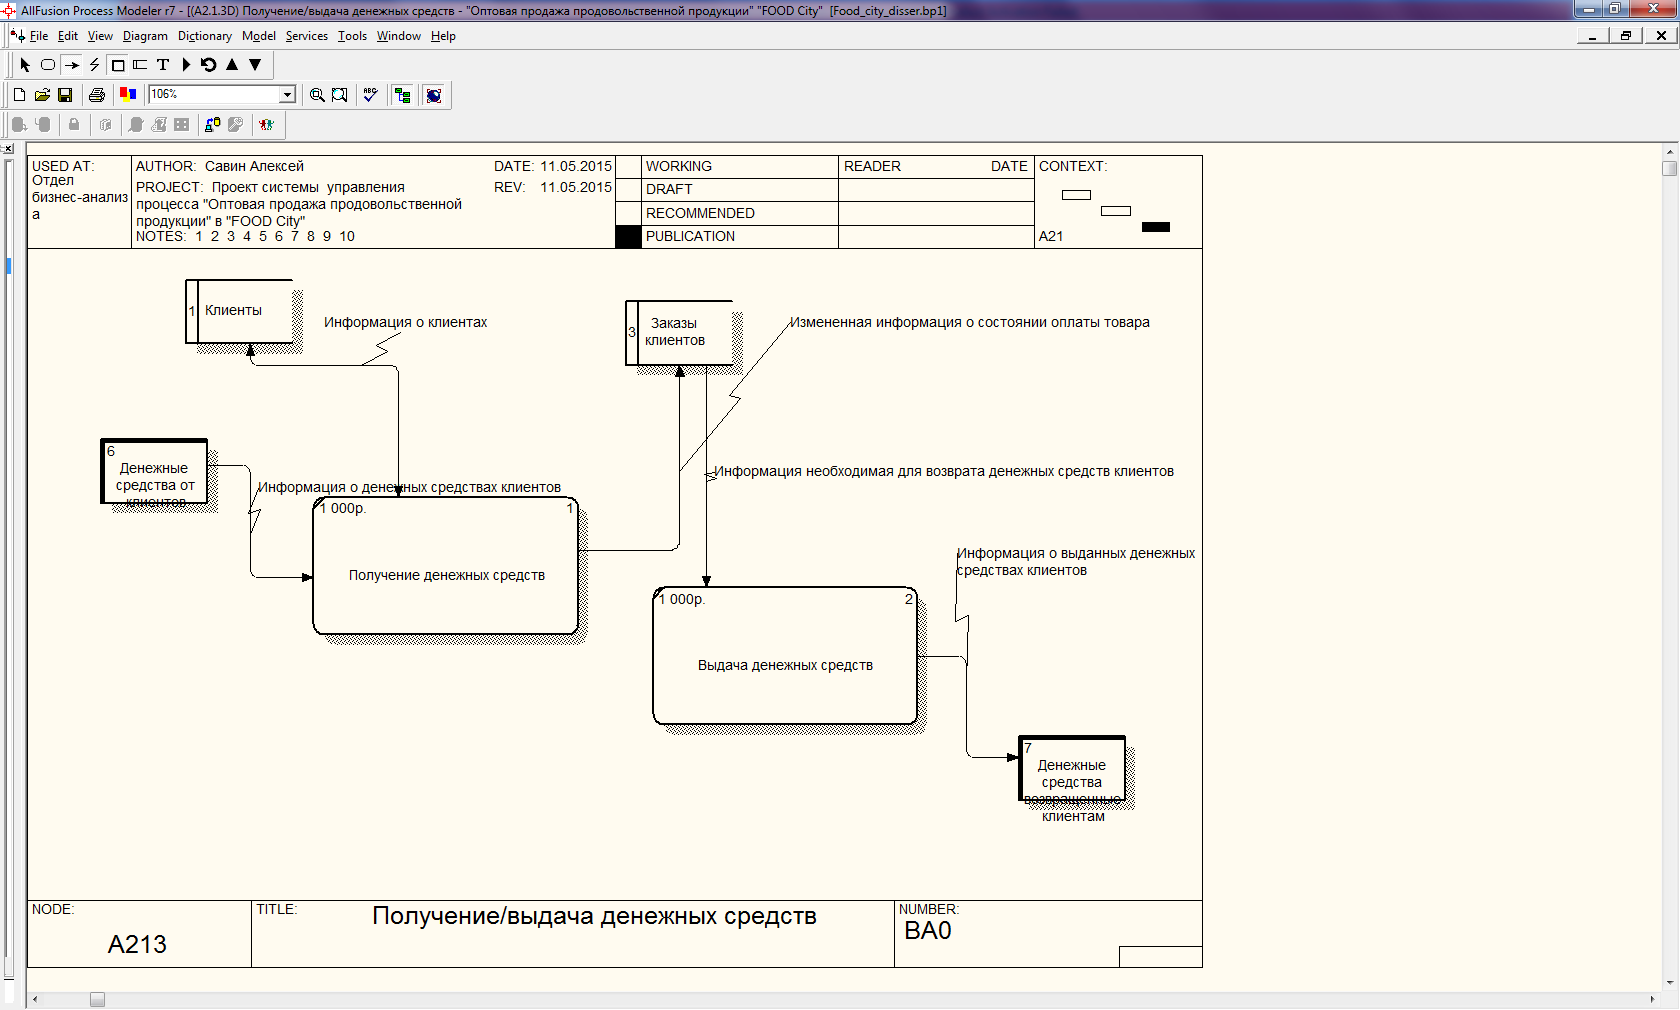Click the Print icon
The image size is (1680, 1010).
[x=97, y=95]
